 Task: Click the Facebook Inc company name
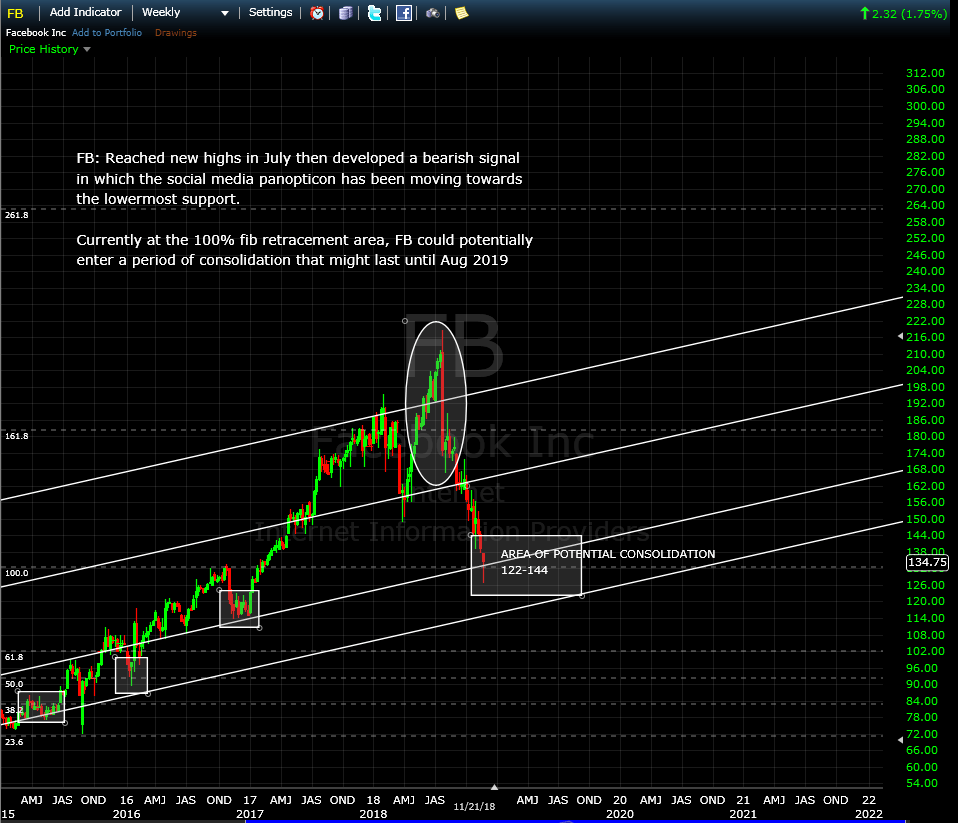(36, 32)
